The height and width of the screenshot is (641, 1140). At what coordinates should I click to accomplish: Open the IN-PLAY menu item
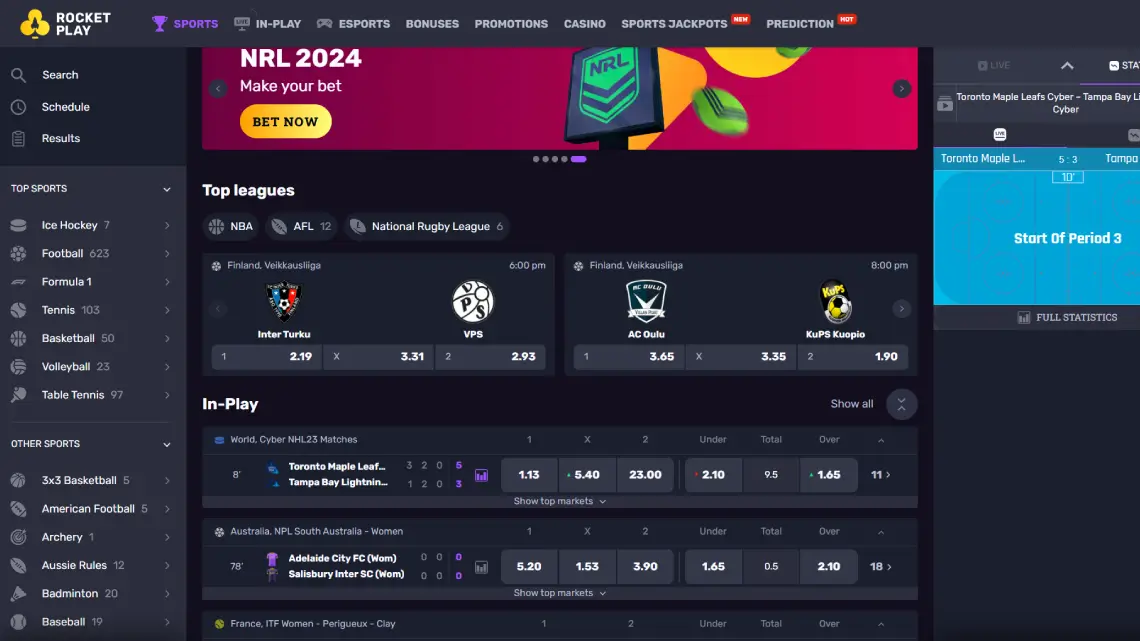pyautogui.click(x=268, y=23)
